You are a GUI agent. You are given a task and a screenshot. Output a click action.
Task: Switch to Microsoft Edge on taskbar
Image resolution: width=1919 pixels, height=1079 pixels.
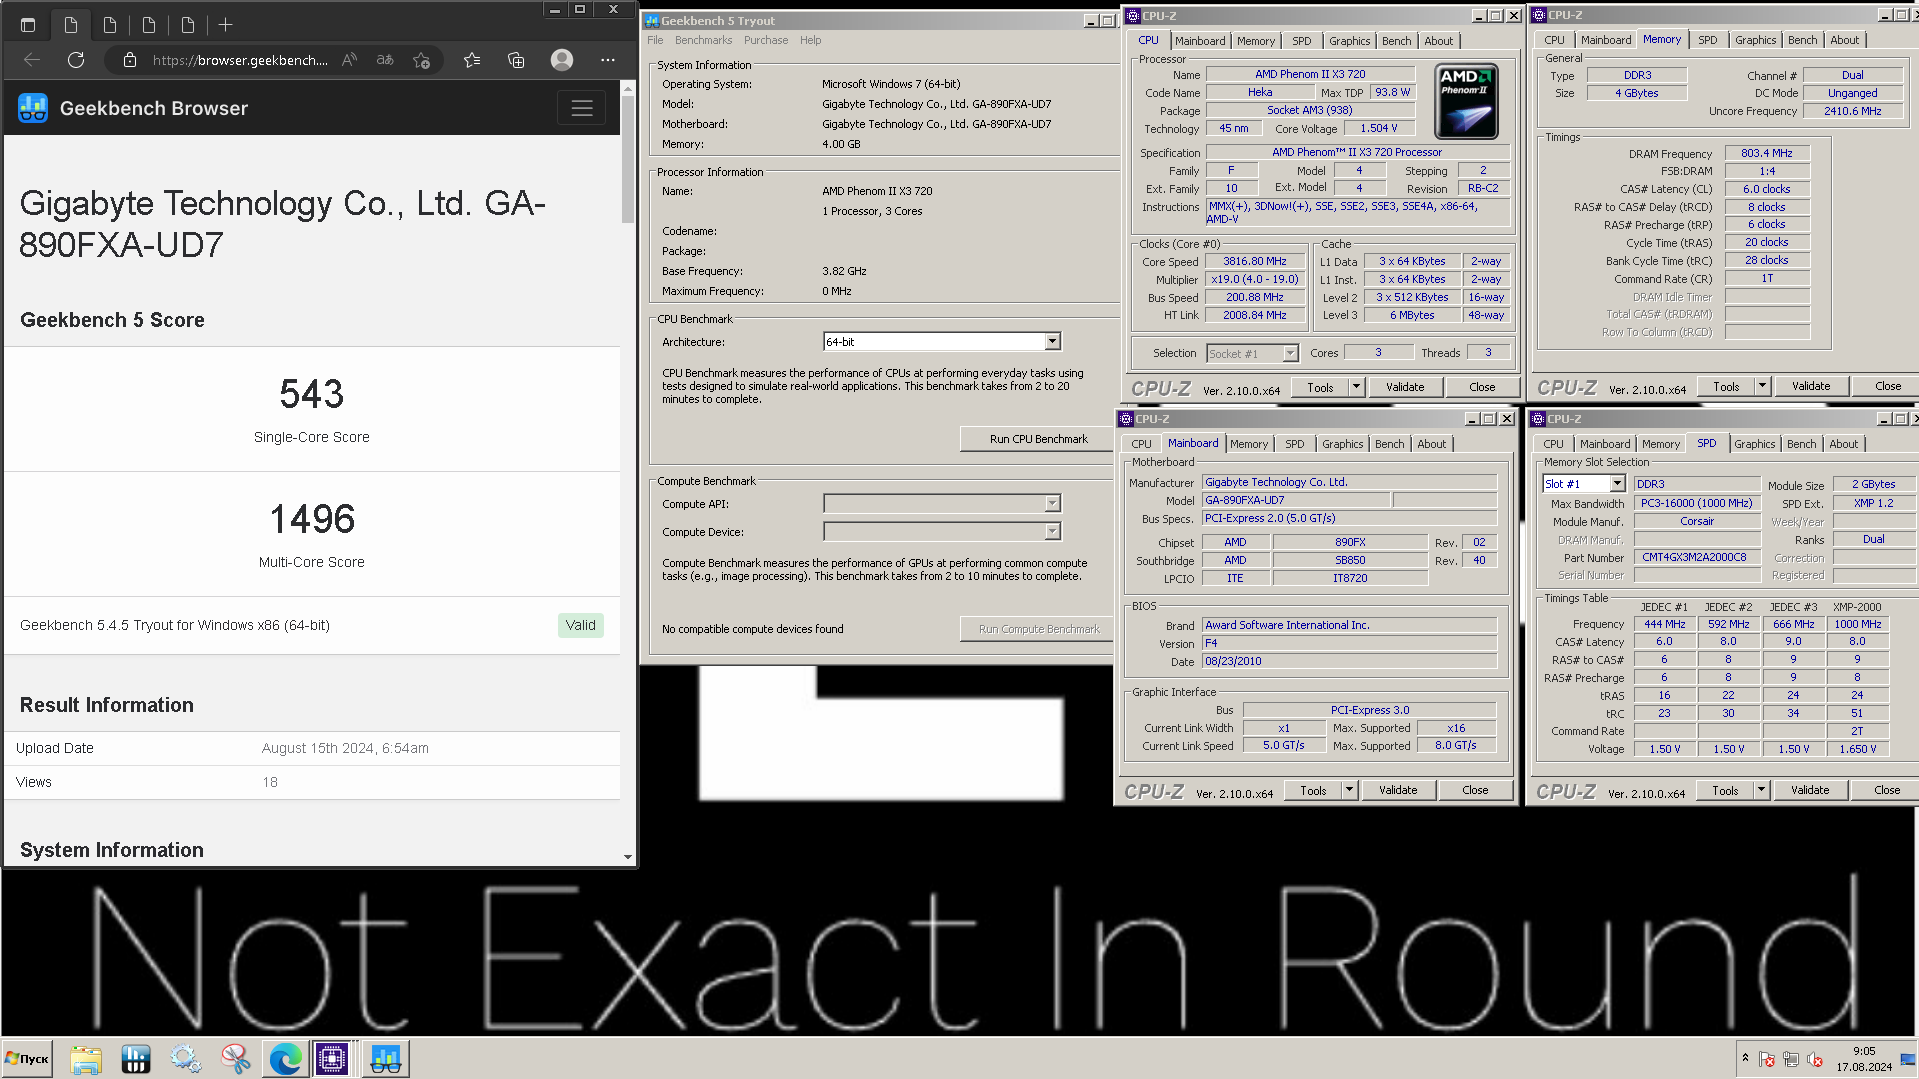[x=285, y=1058]
